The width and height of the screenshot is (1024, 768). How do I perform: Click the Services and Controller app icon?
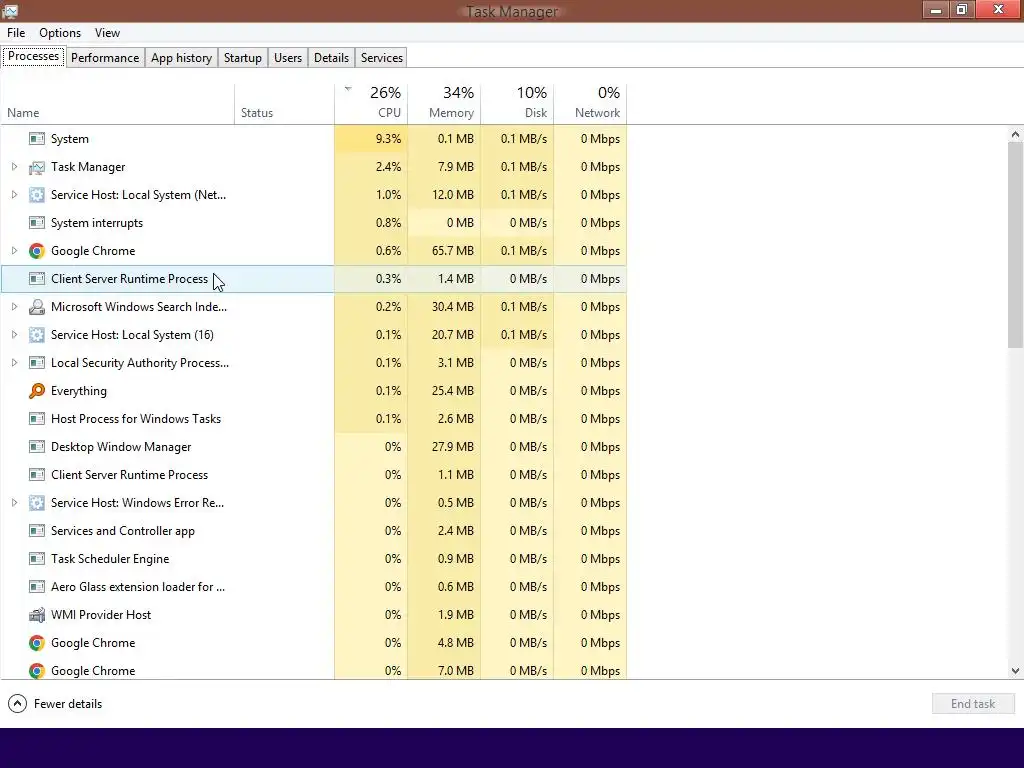point(37,531)
